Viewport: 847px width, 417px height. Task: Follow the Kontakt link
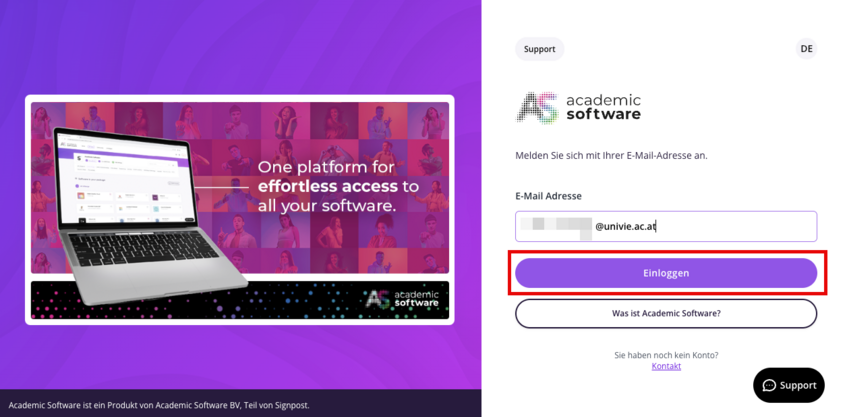pyautogui.click(x=666, y=366)
